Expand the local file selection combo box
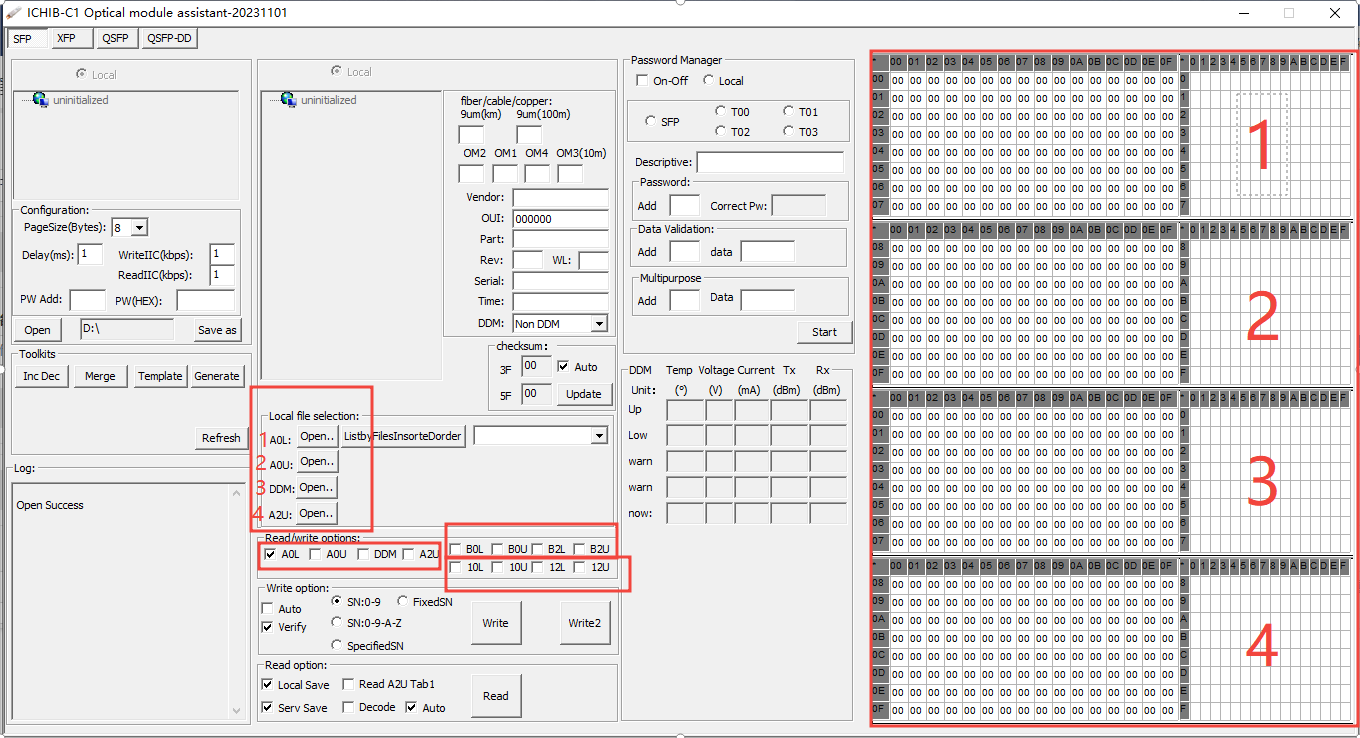Image resolution: width=1360 pixels, height=738 pixels. (x=599, y=435)
